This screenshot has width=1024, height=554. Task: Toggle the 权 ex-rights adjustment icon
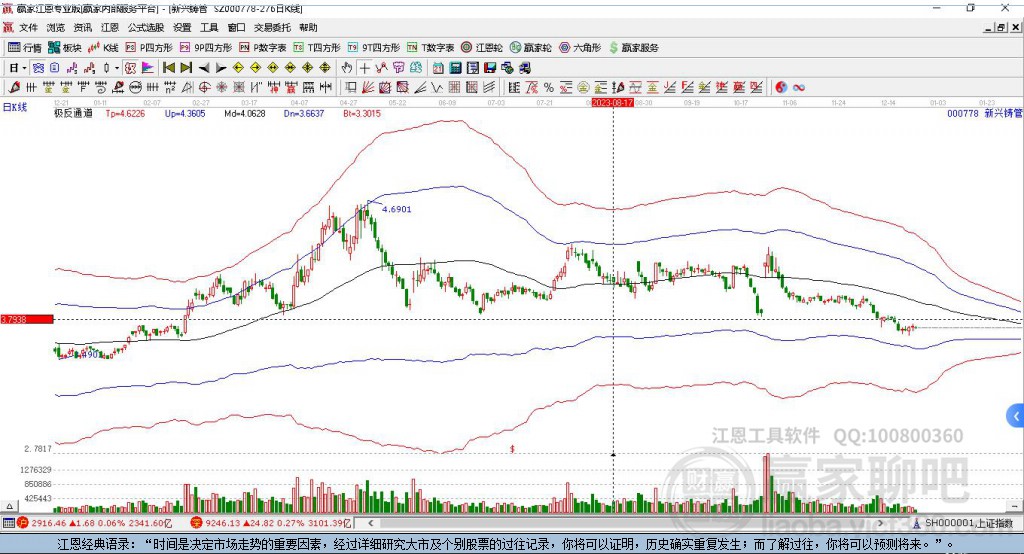coord(130,67)
